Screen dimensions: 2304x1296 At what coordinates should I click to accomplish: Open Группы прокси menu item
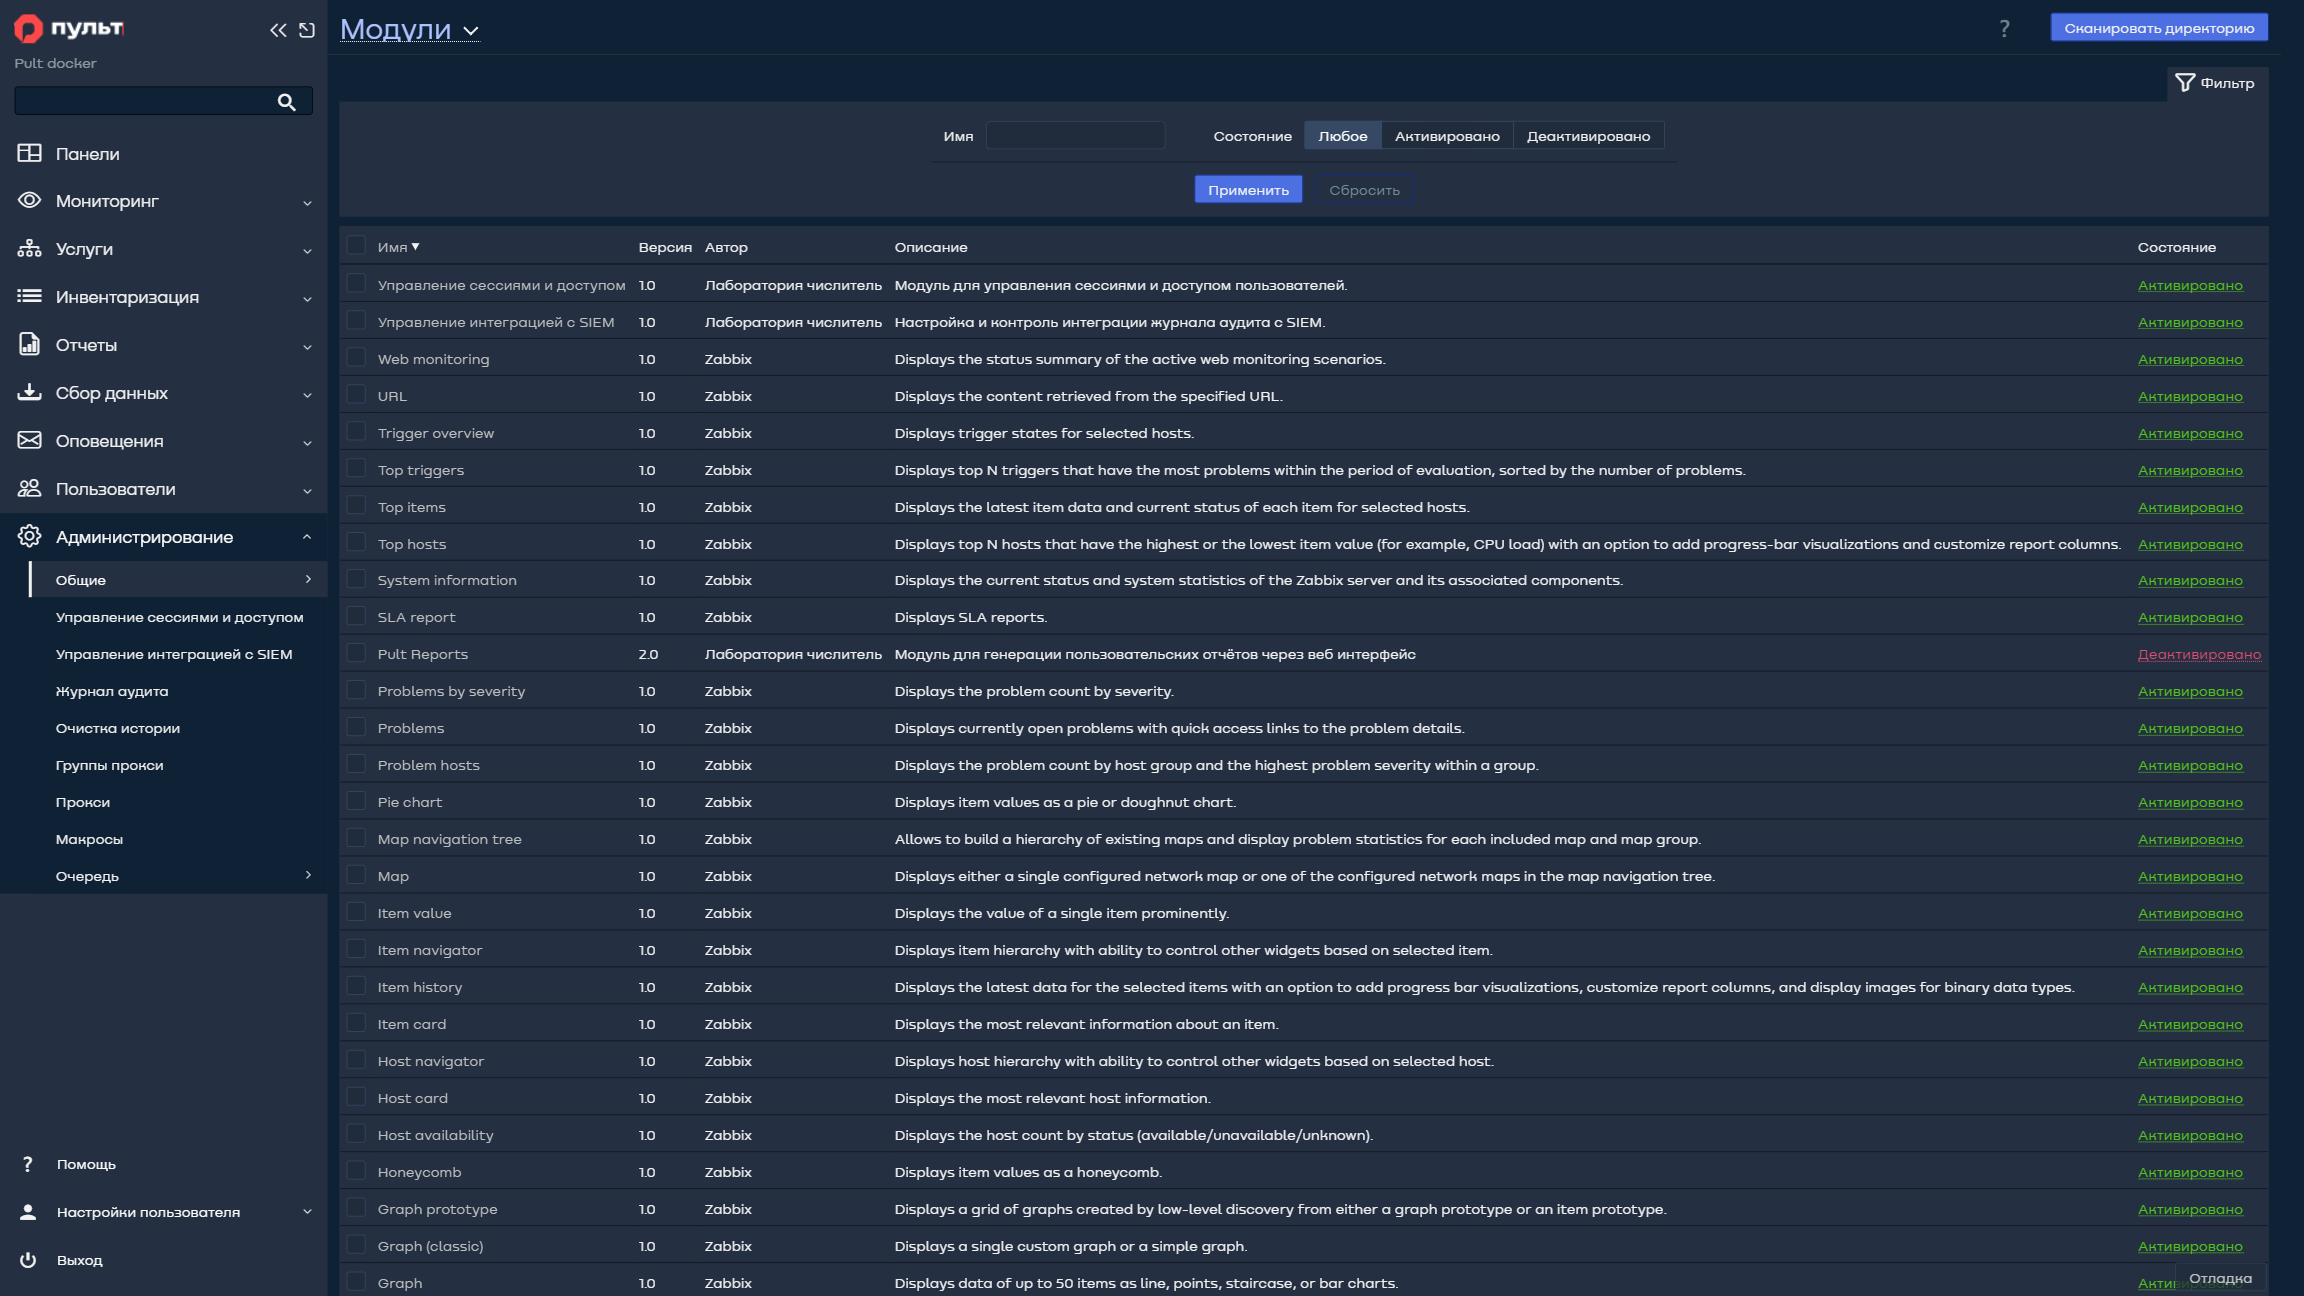pos(110,765)
